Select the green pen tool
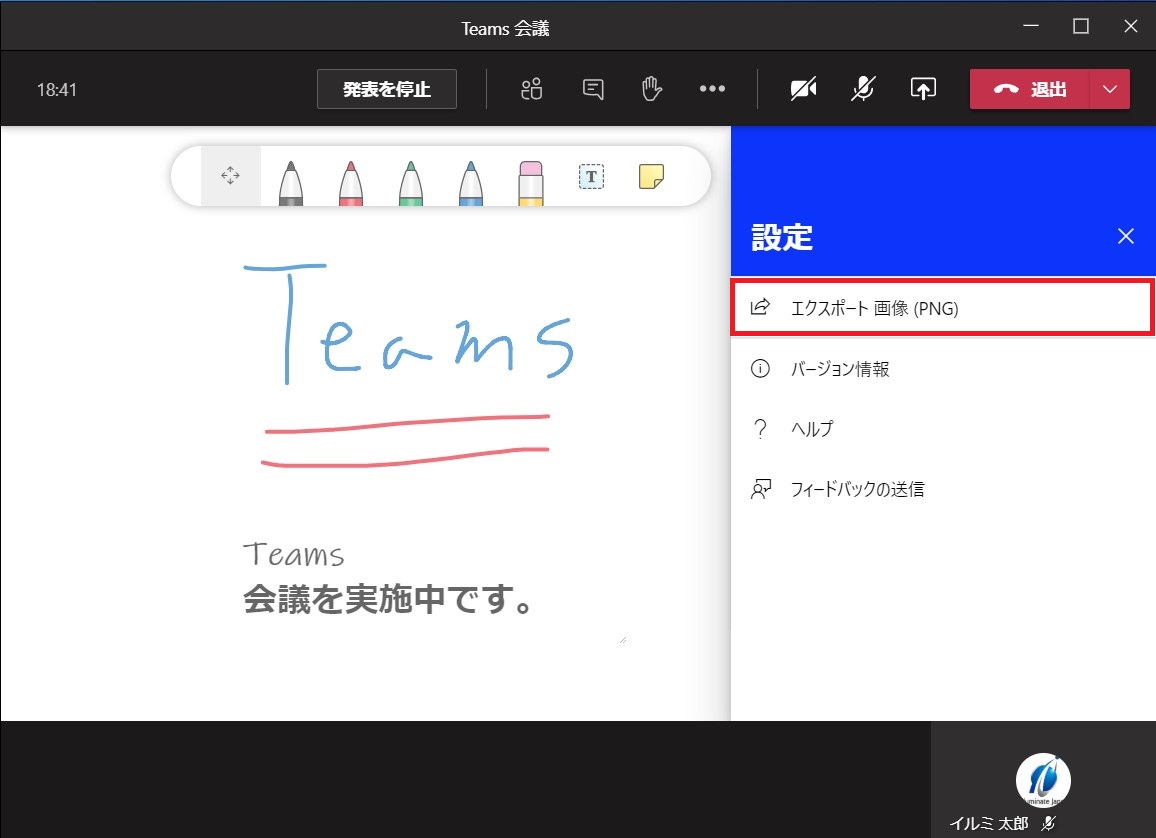This screenshot has width=1156, height=838. tap(411, 182)
